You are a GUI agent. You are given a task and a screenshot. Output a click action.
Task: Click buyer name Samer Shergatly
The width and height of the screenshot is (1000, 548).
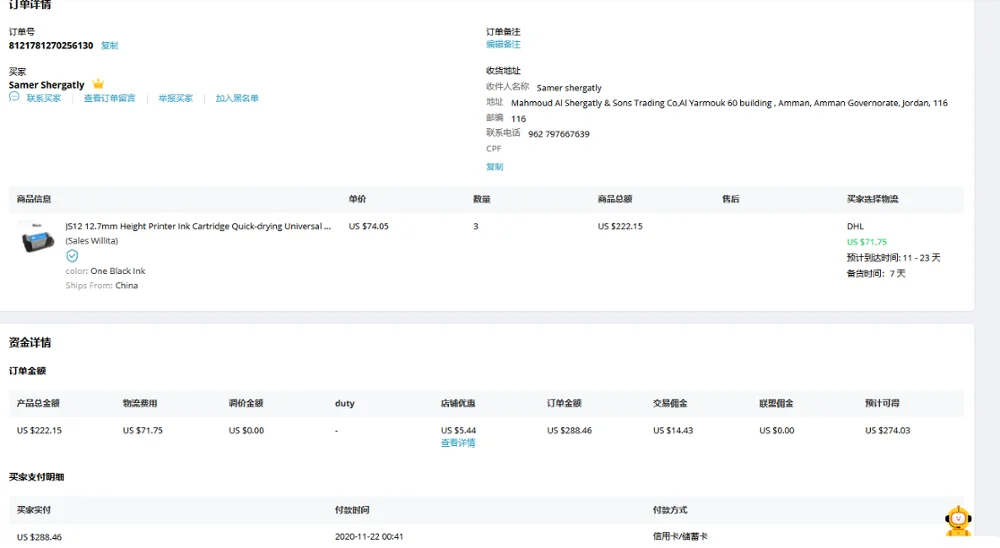pos(47,85)
